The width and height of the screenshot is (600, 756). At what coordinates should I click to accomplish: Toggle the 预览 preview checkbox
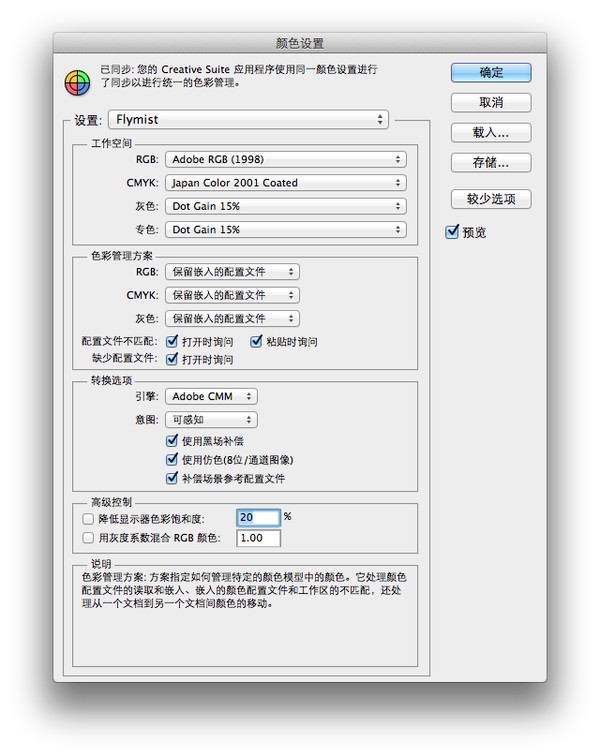click(x=452, y=232)
